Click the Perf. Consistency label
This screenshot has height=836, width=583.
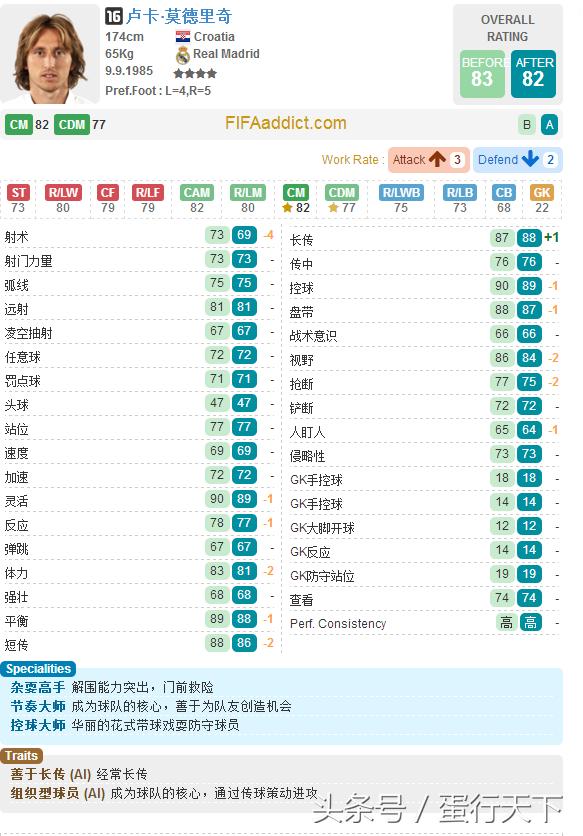click(338, 623)
